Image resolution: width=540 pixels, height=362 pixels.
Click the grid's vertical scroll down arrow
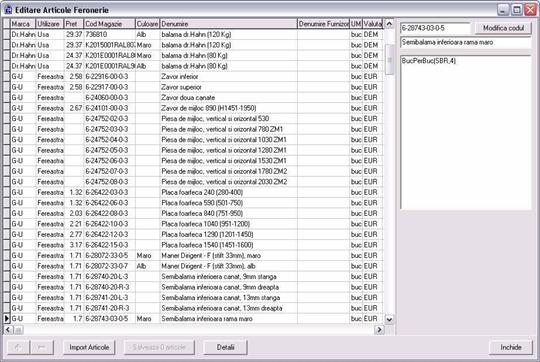coord(389,319)
